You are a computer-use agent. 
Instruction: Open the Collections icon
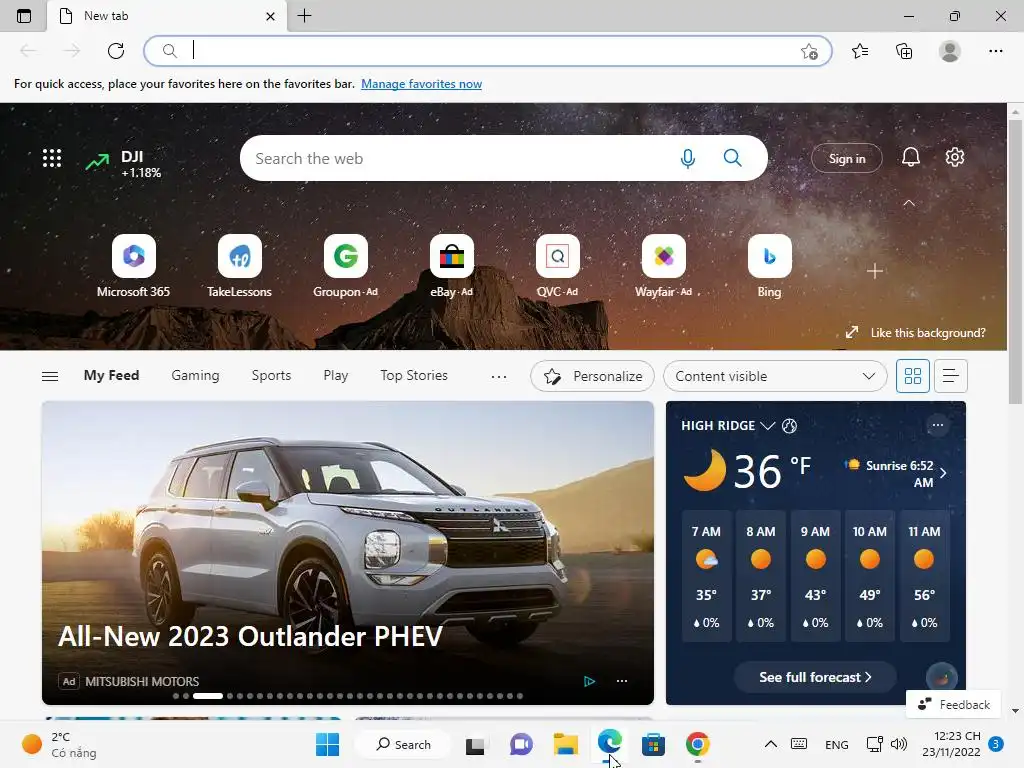pos(904,51)
